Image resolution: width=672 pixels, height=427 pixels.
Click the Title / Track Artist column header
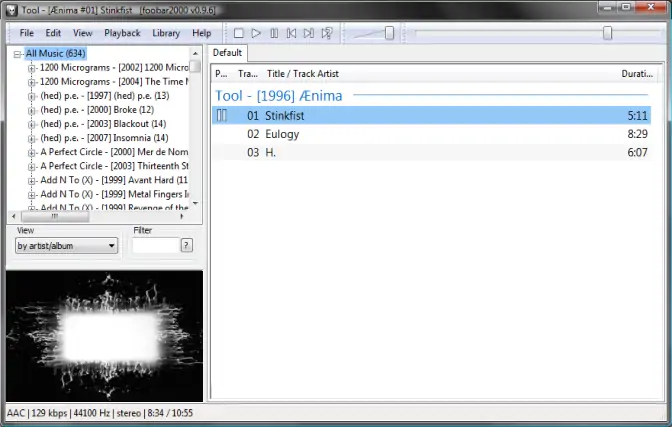click(303, 74)
